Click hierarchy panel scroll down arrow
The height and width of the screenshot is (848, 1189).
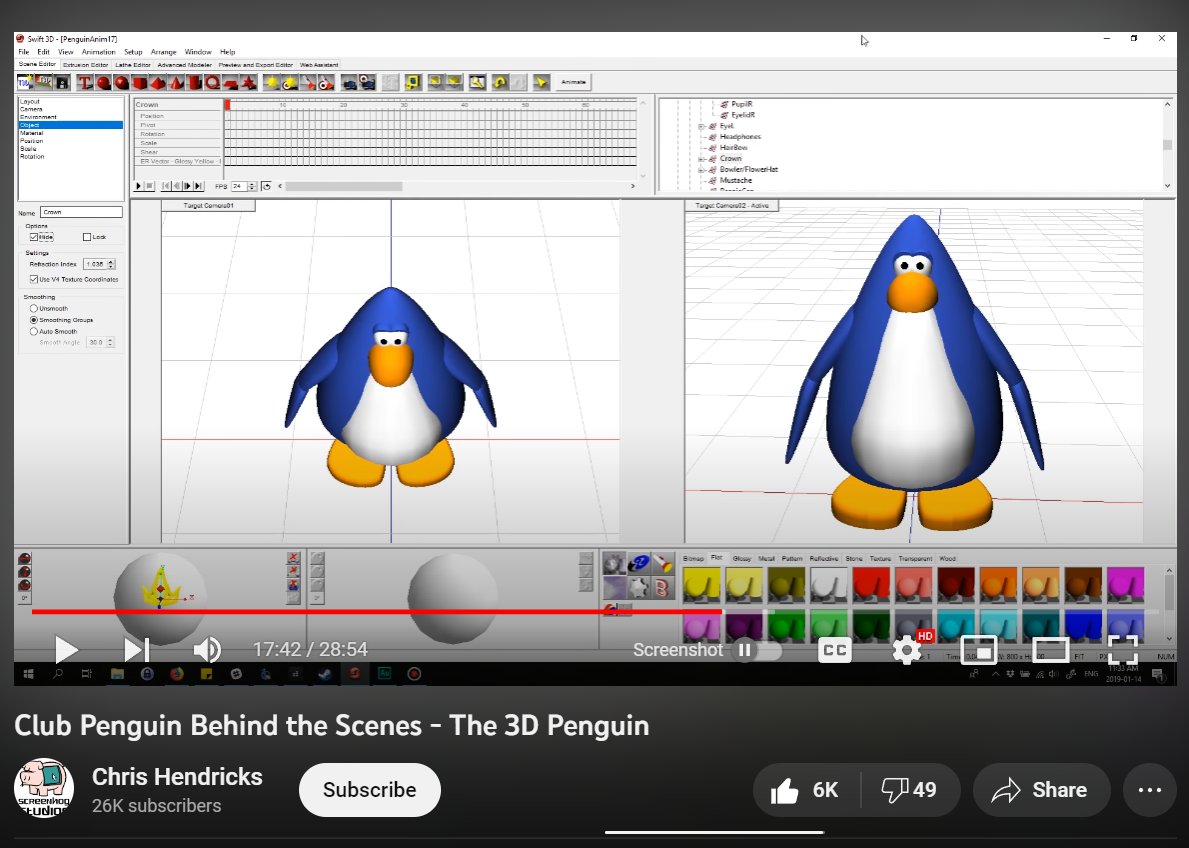tap(1168, 185)
